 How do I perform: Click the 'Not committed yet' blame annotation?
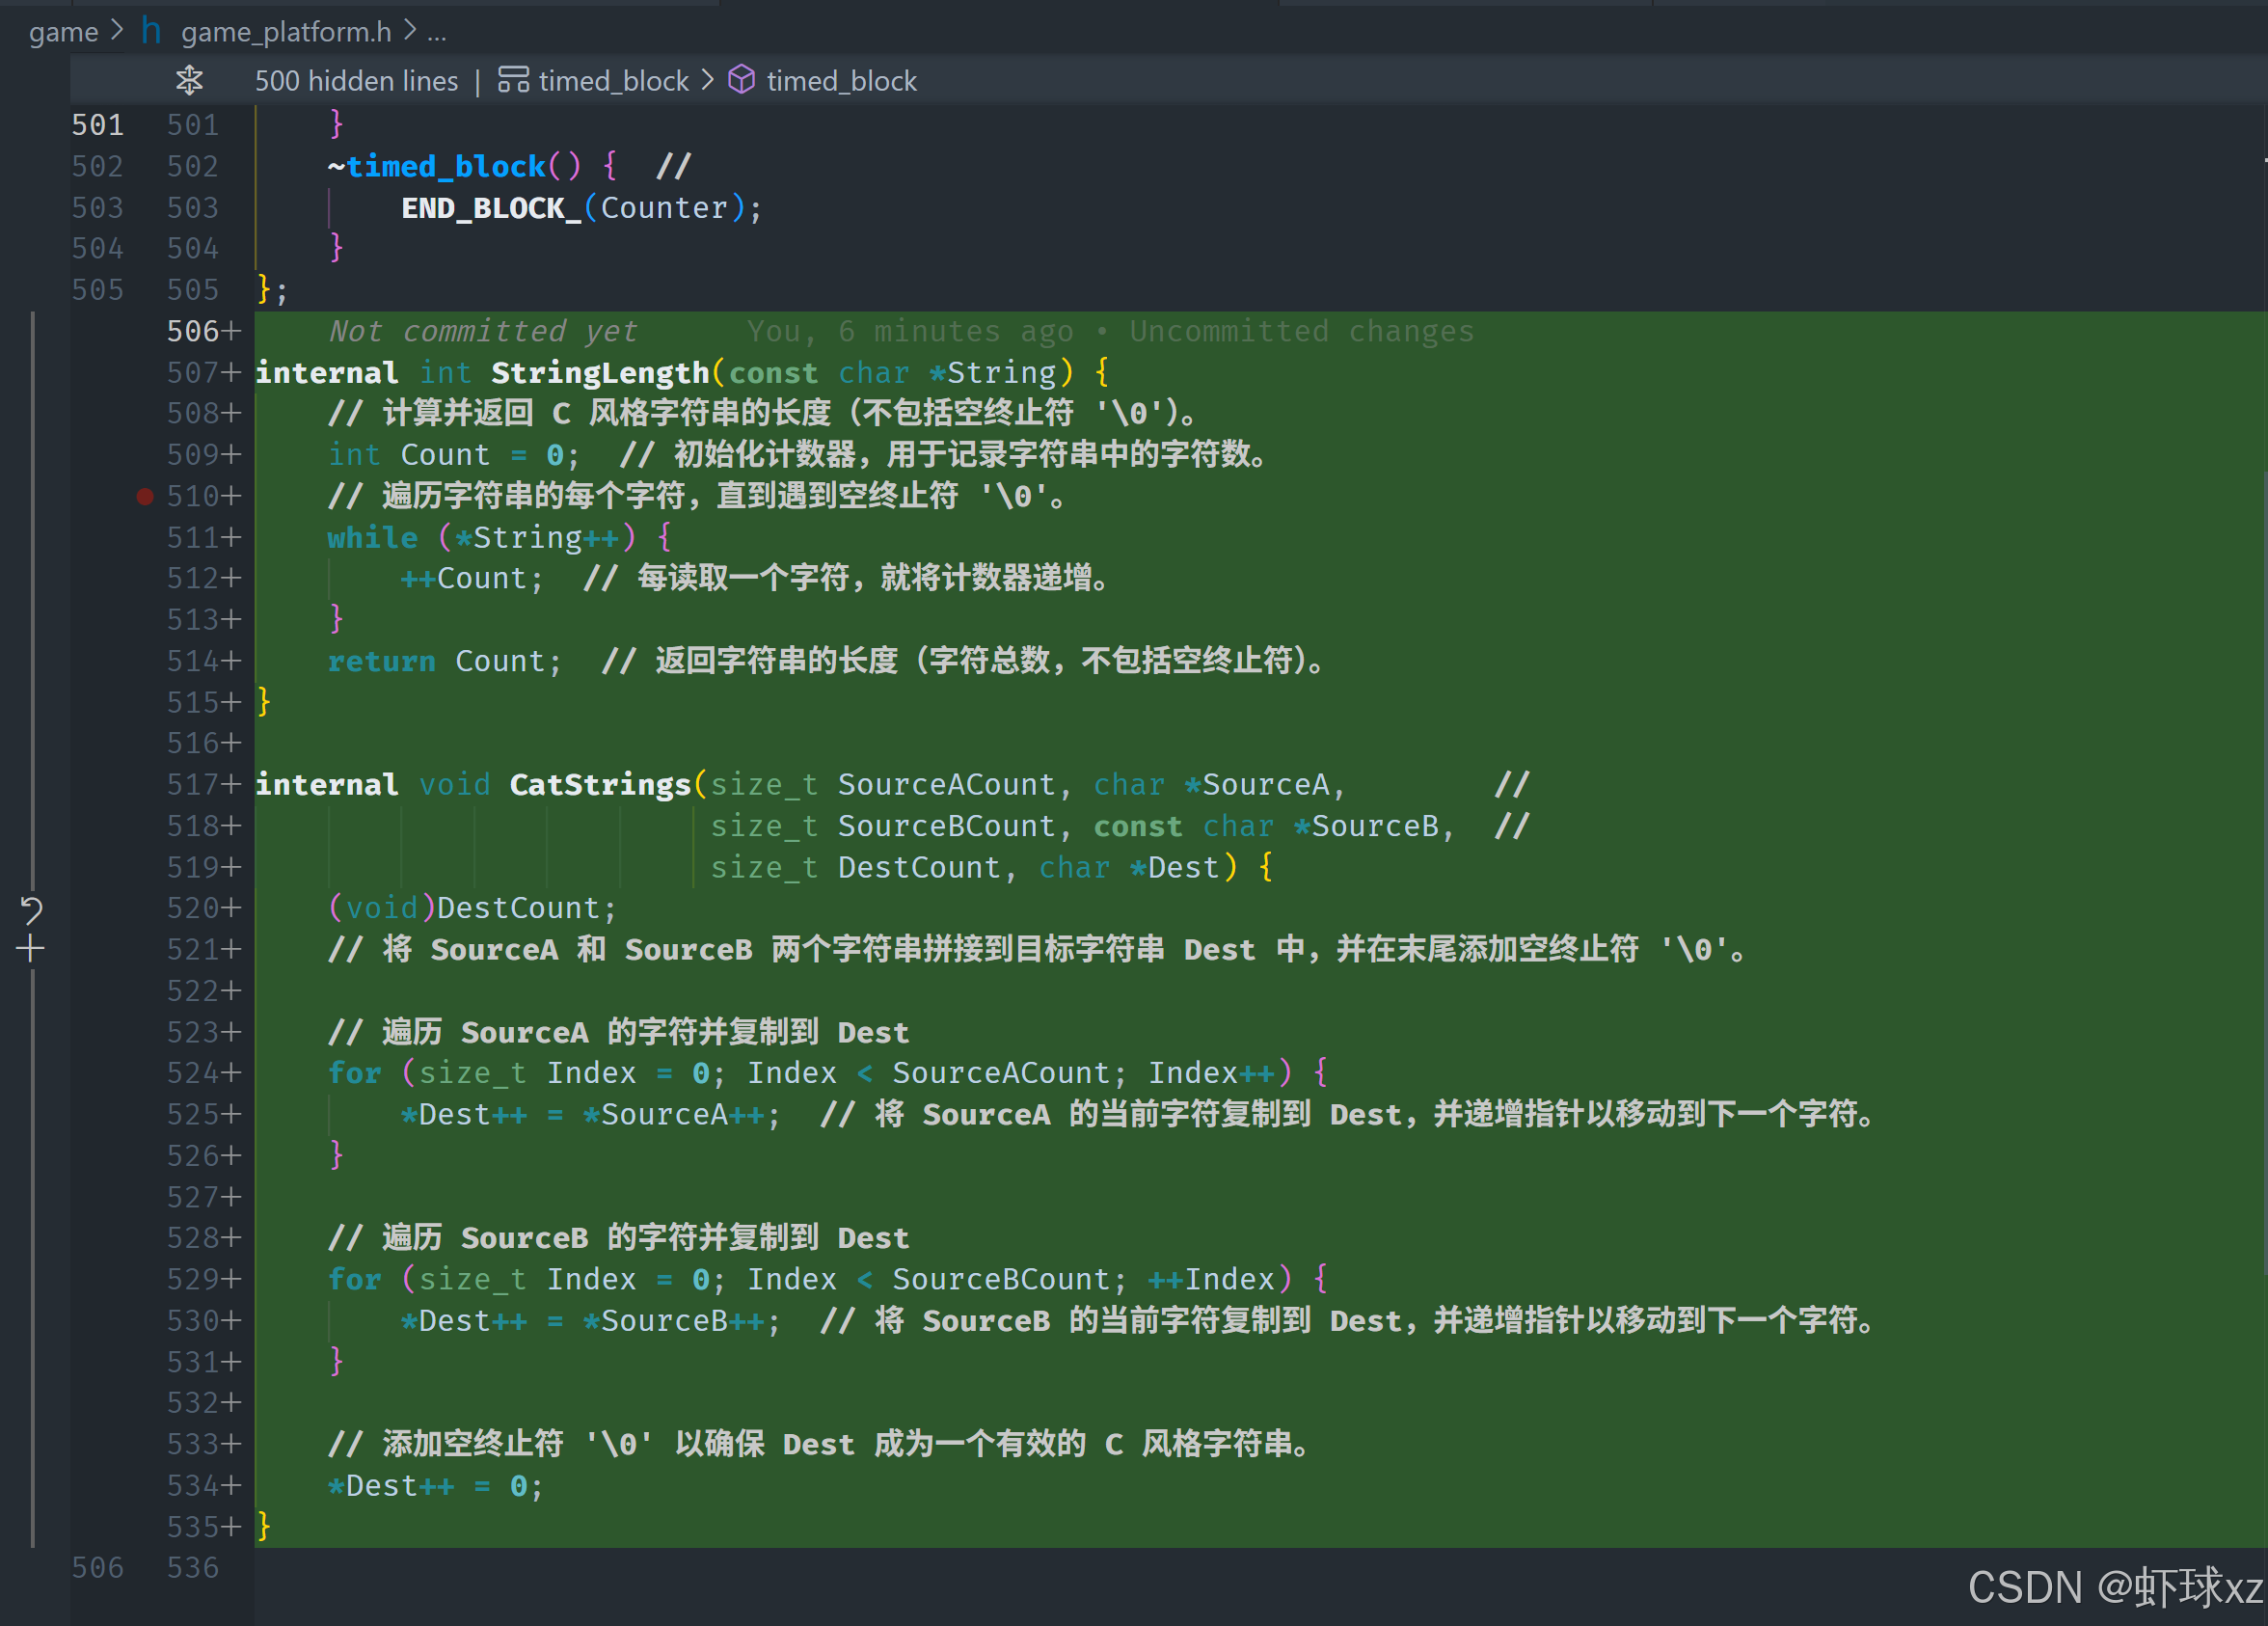483,331
